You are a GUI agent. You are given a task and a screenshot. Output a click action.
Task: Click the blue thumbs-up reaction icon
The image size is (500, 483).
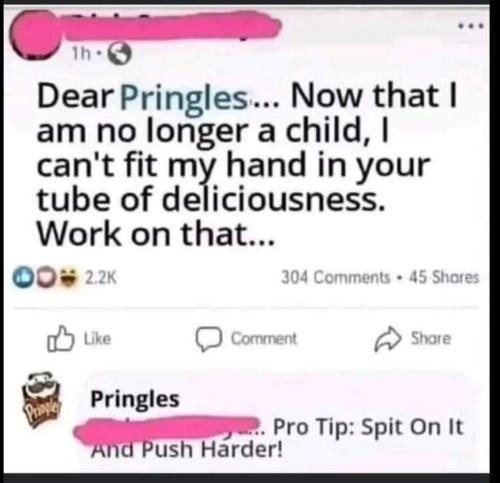pos(21,276)
